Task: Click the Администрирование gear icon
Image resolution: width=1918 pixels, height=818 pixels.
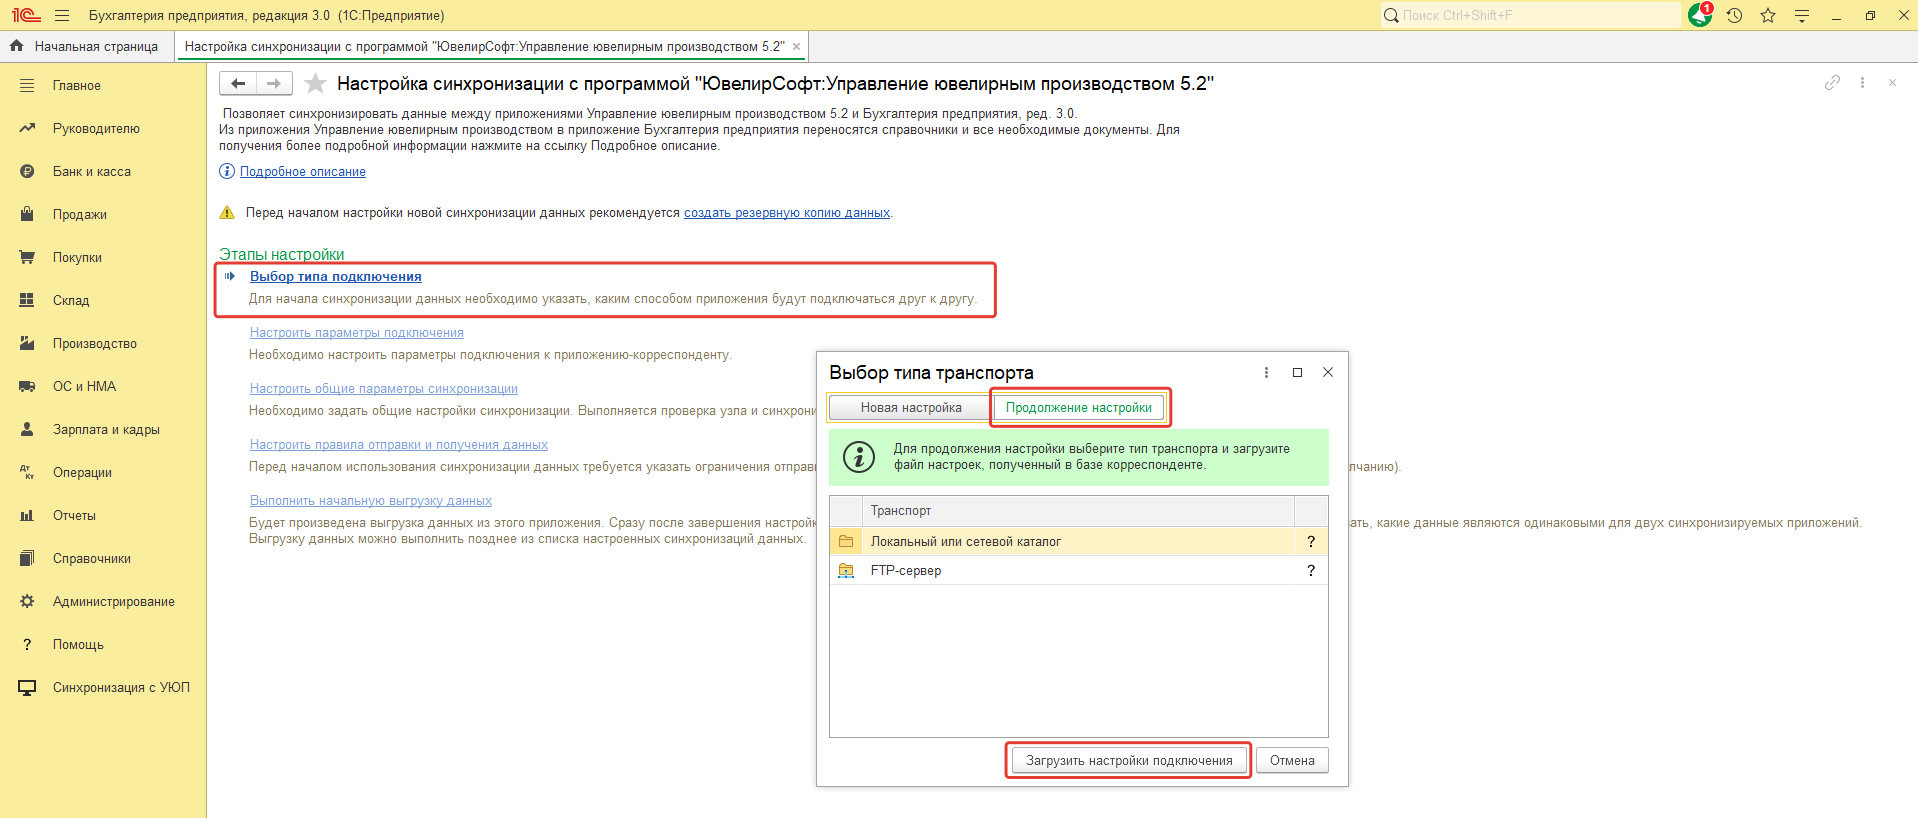Action: (x=27, y=601)
